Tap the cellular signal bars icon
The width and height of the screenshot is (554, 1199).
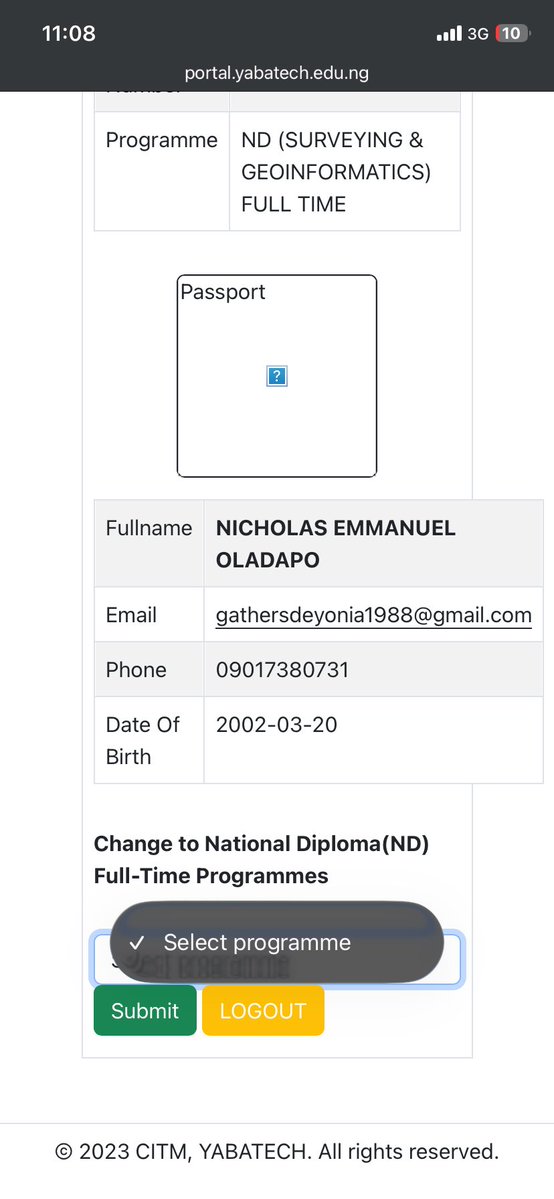(449, 34)
